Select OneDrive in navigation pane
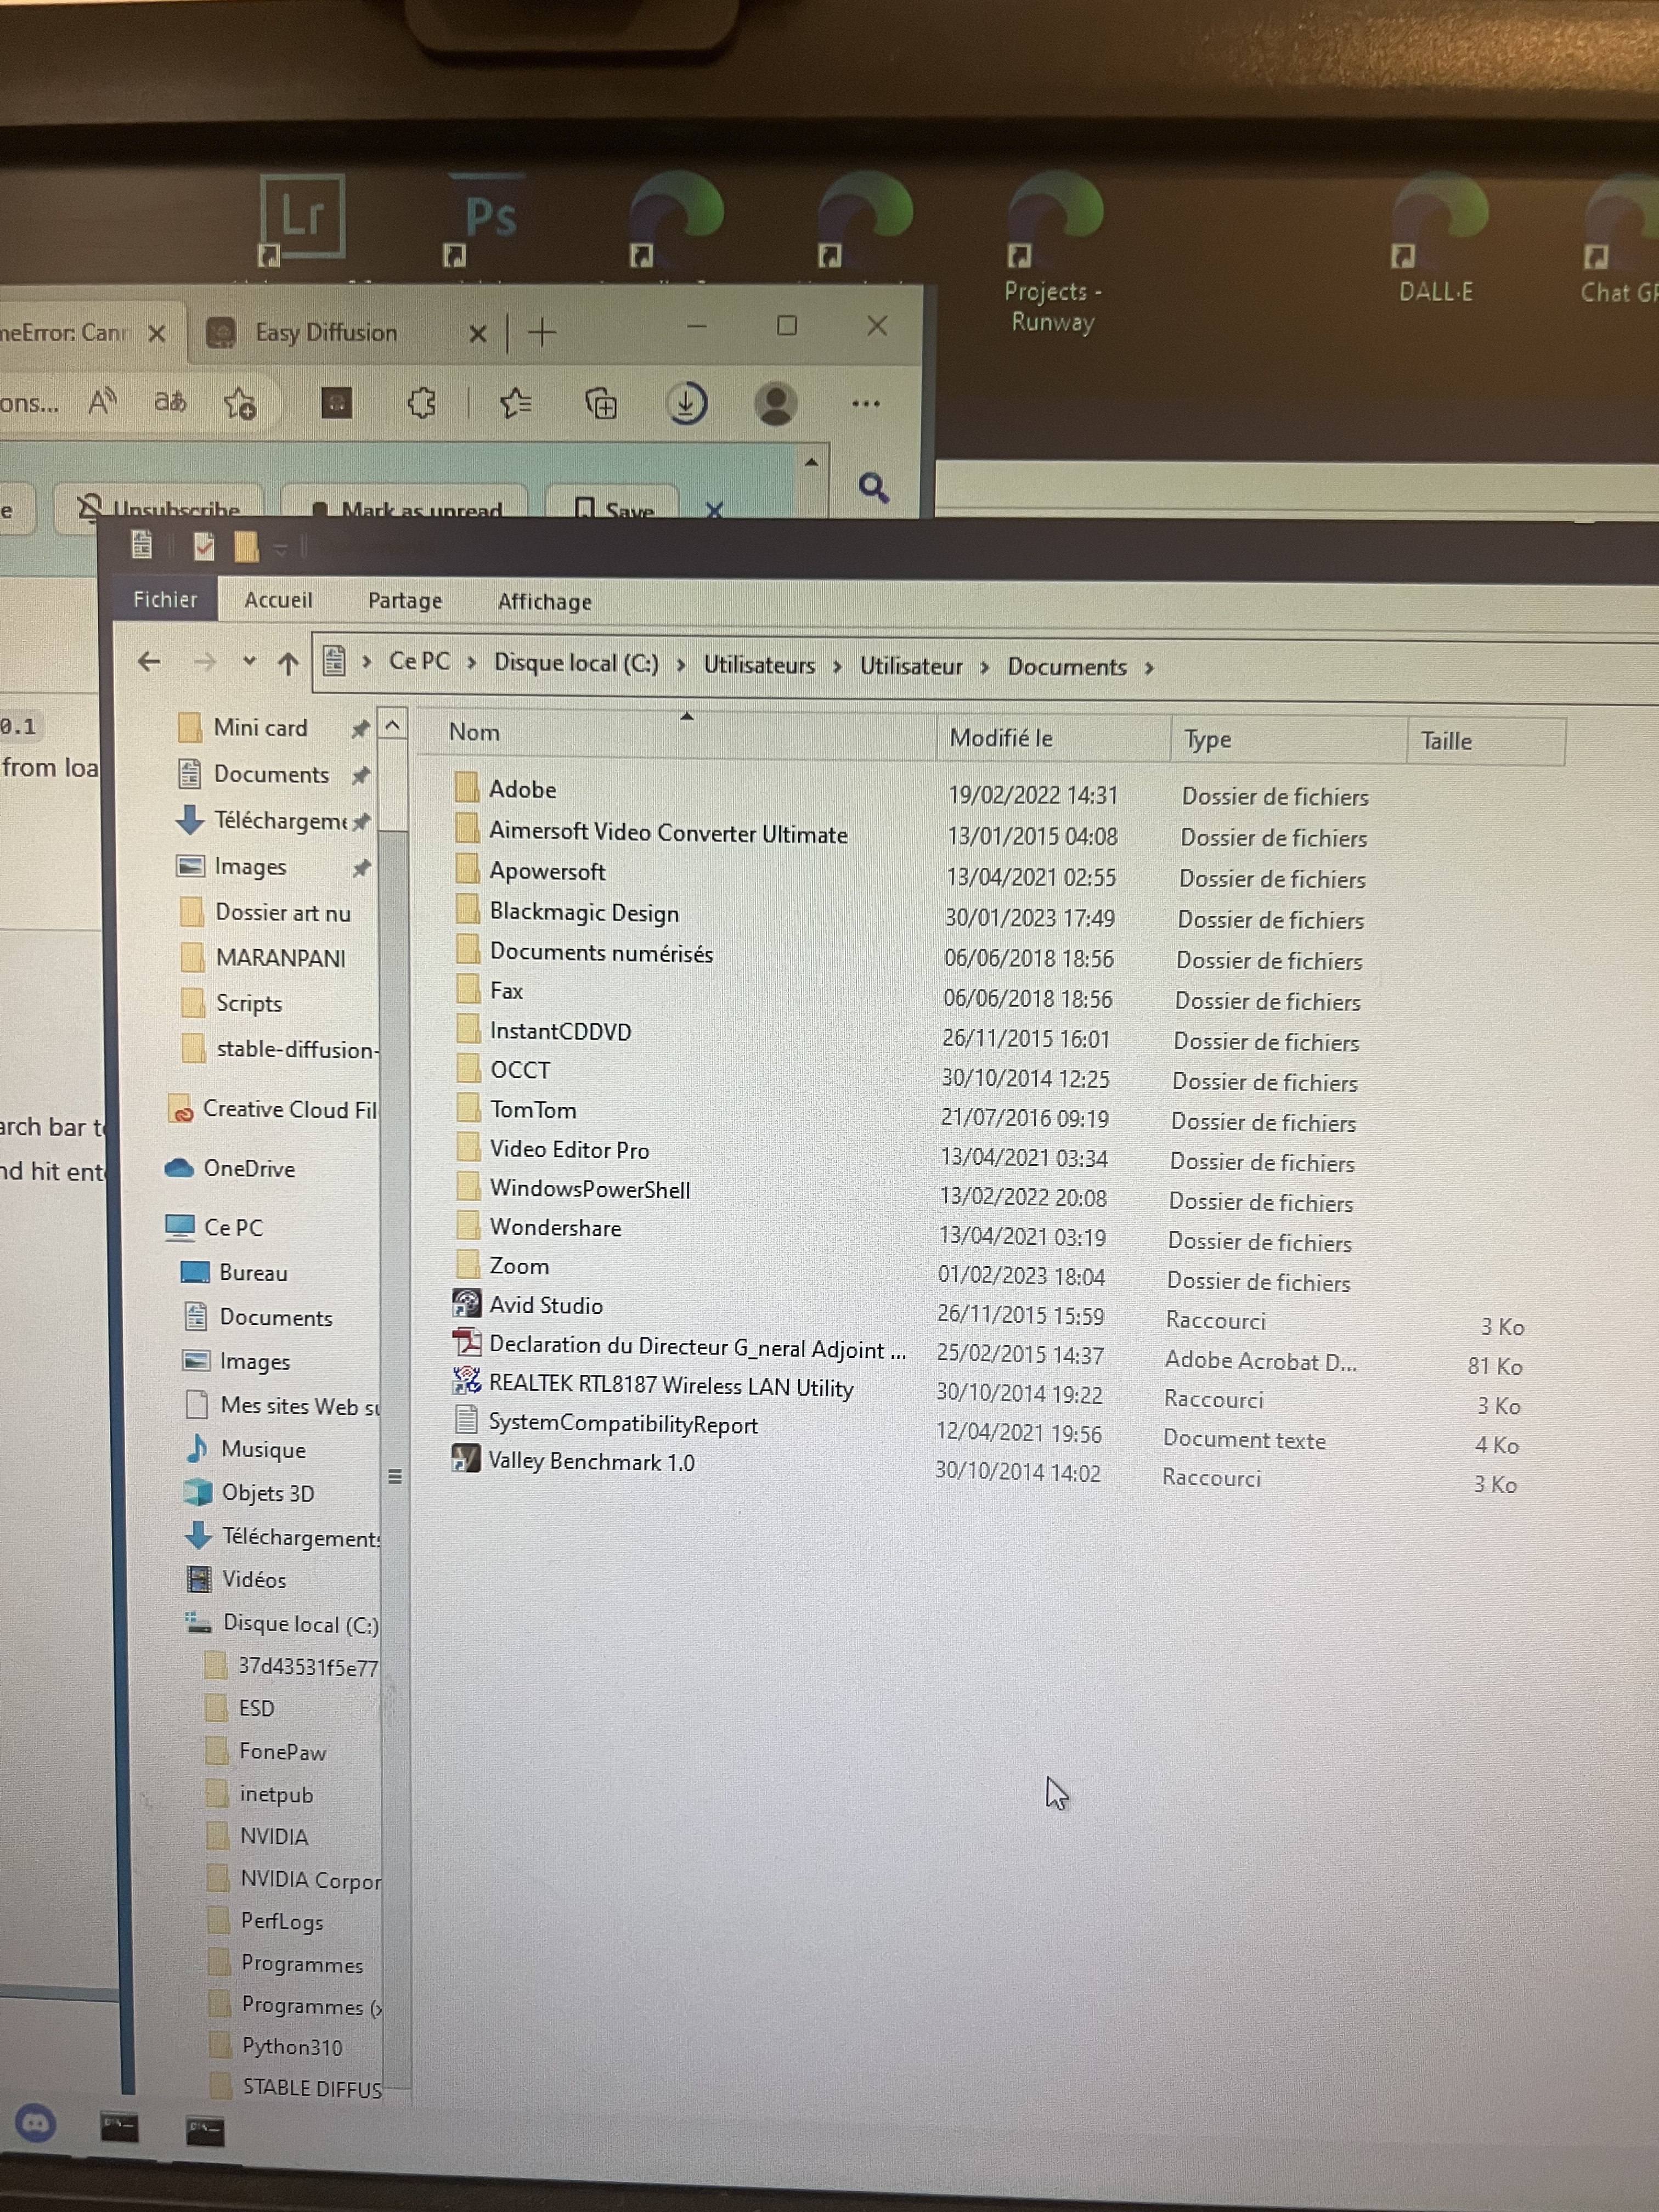 pos(249,1168)
